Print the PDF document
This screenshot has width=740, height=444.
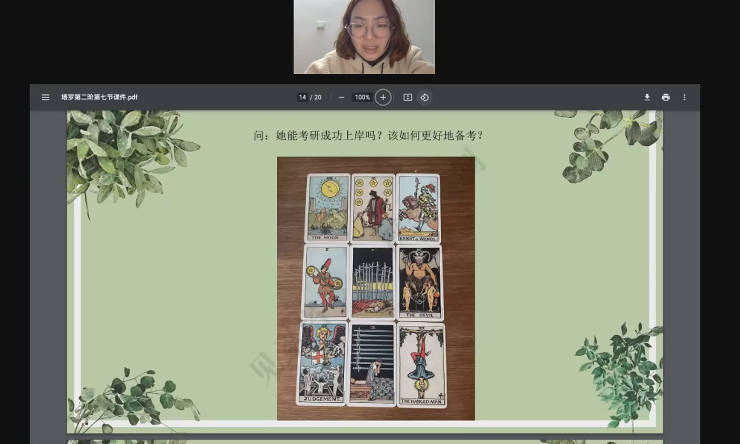tap(666, 97)
